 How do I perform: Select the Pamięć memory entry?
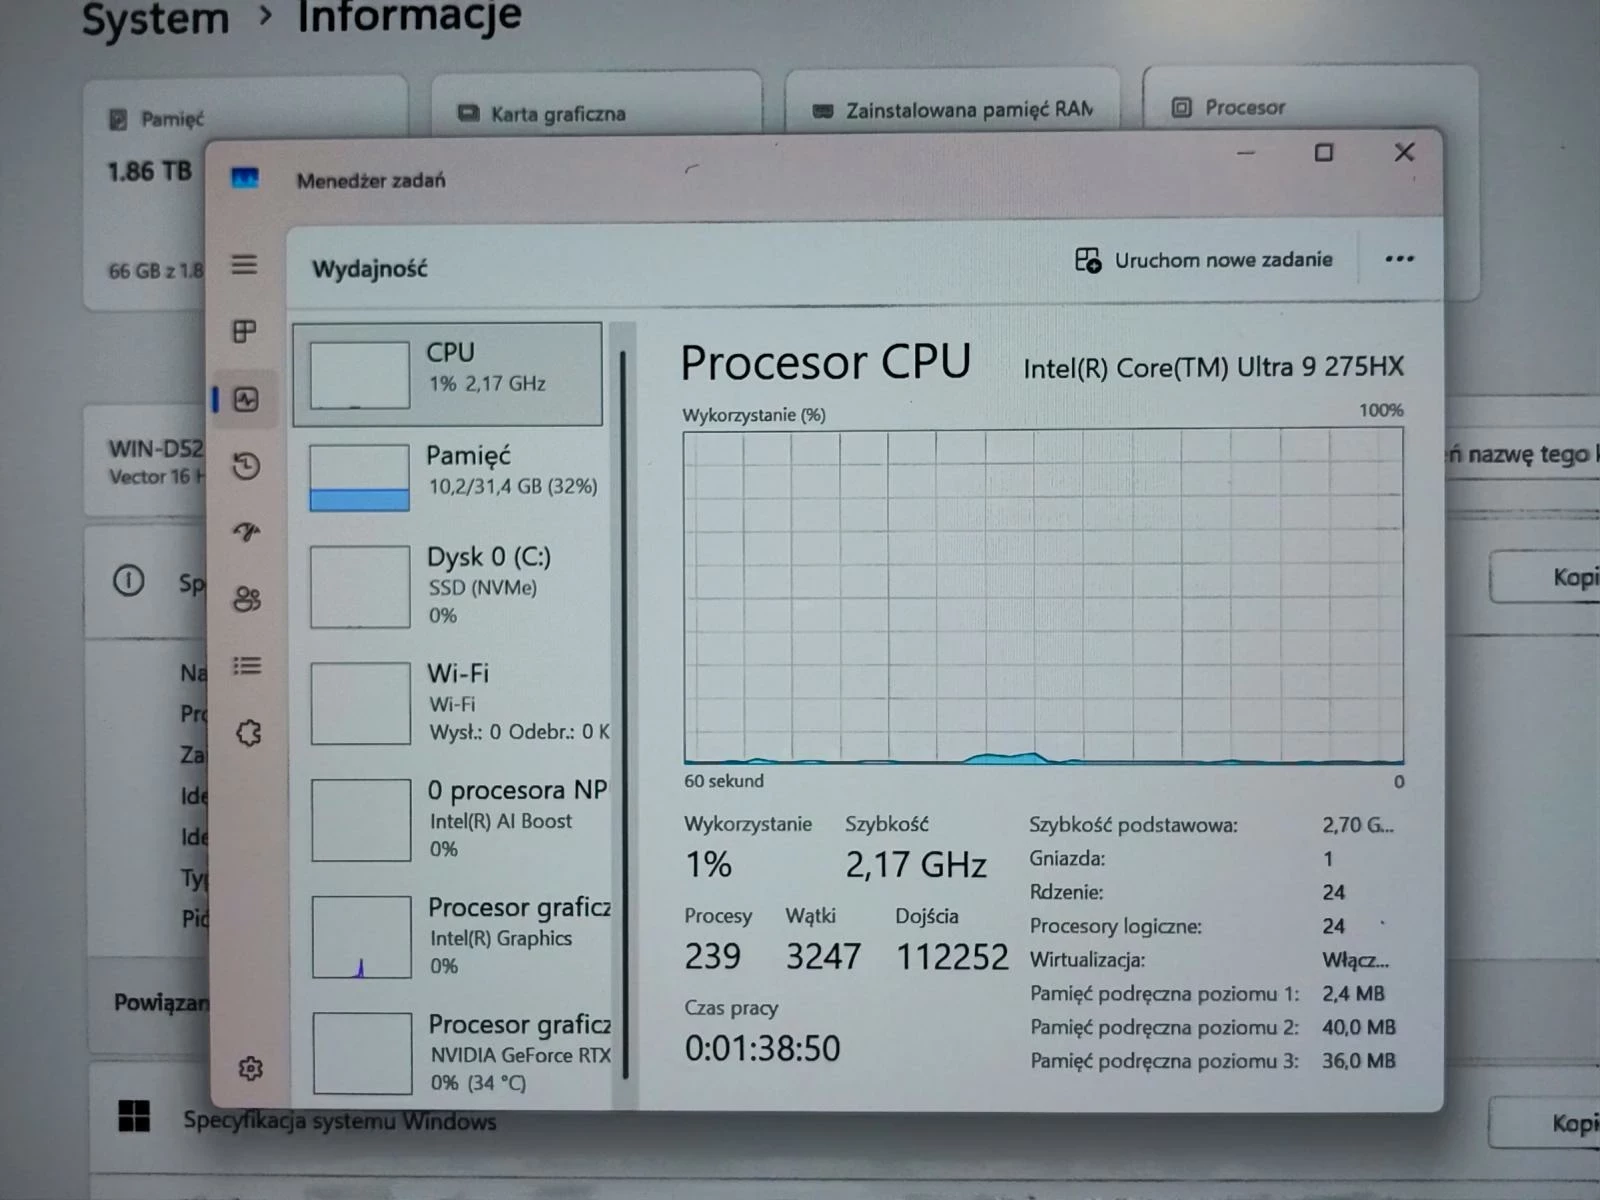455,474
